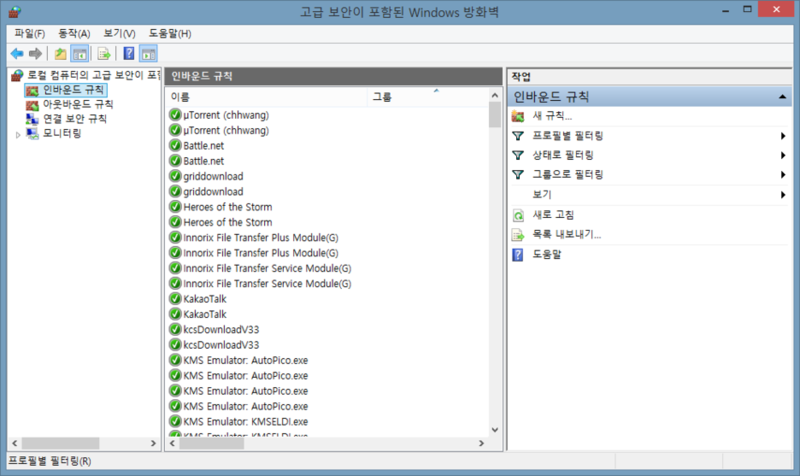800x476 pixels.
Task: Click the green check icon of first KakaoTalk rule
Action: pyautogui.click(x=175, y=298)
